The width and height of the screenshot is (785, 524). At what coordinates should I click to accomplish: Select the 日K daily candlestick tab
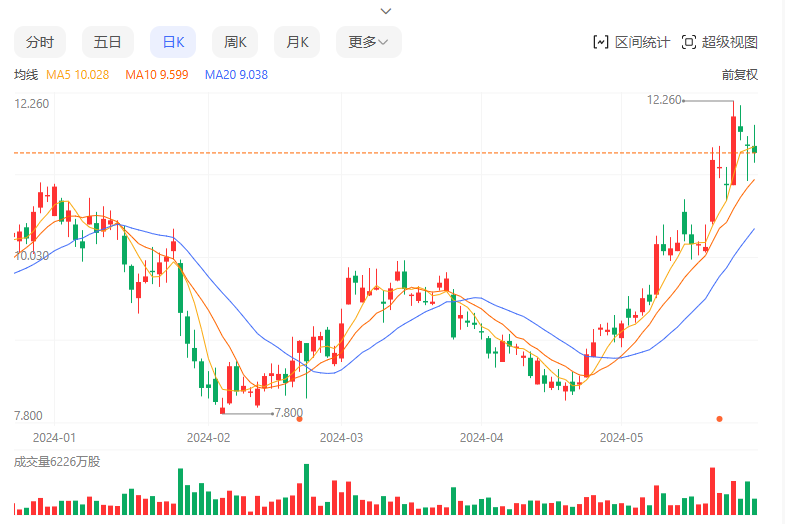(x=173, y=42)
